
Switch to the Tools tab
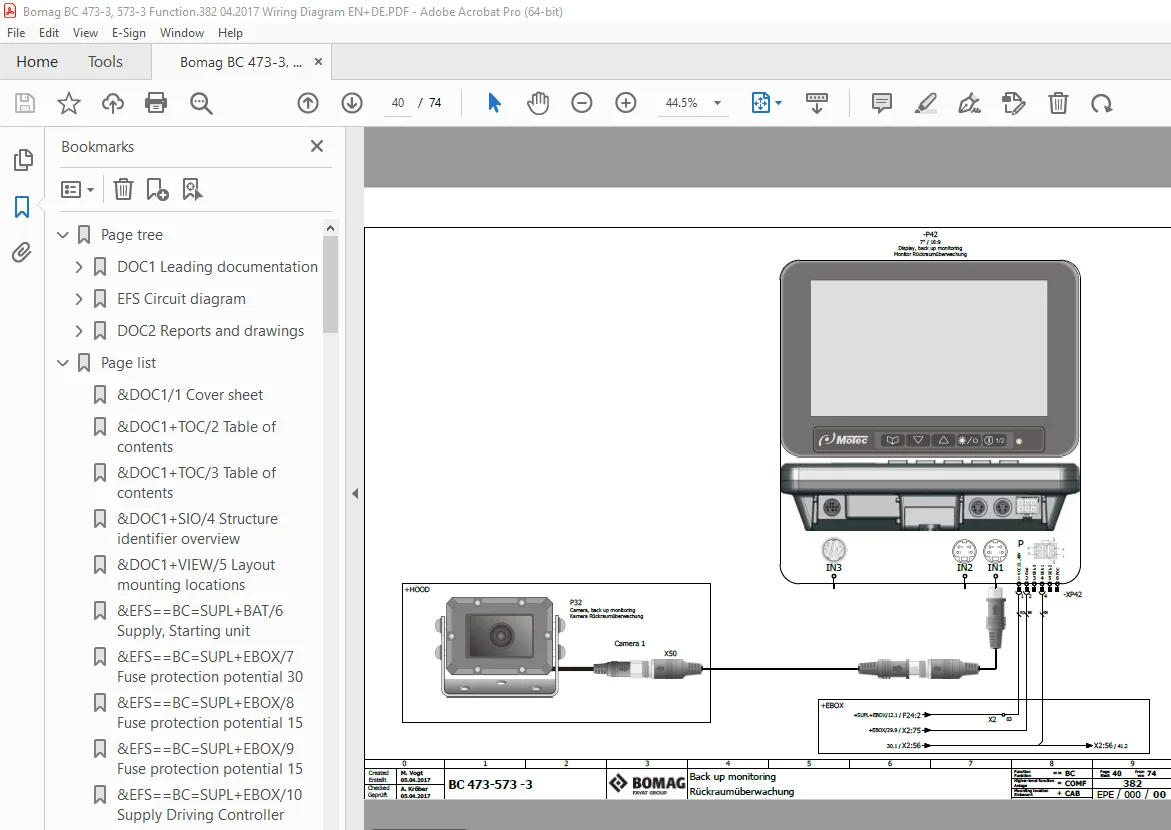[x=105, y=62]
